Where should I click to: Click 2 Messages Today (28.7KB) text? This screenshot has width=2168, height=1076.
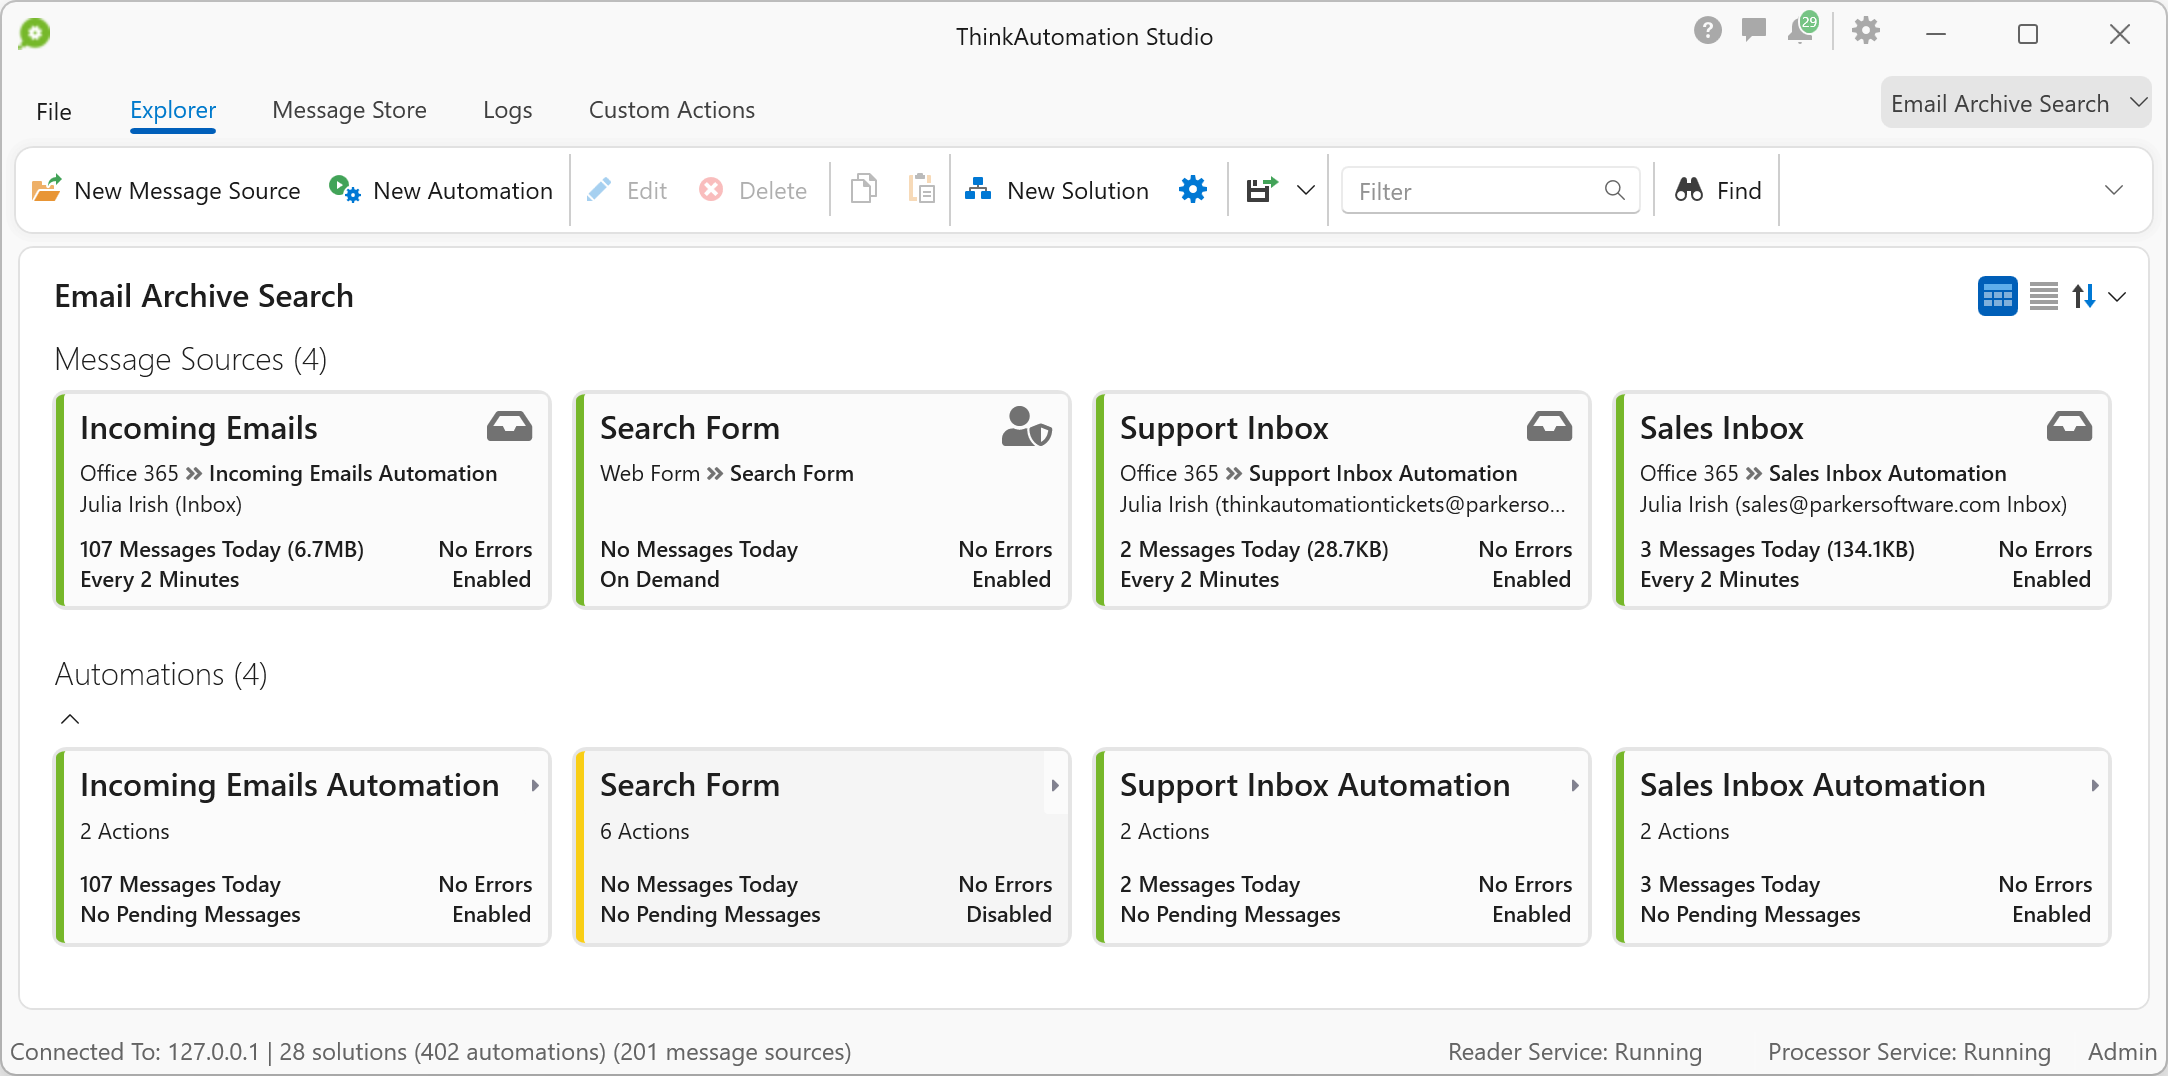click(x=1254, y=549)
